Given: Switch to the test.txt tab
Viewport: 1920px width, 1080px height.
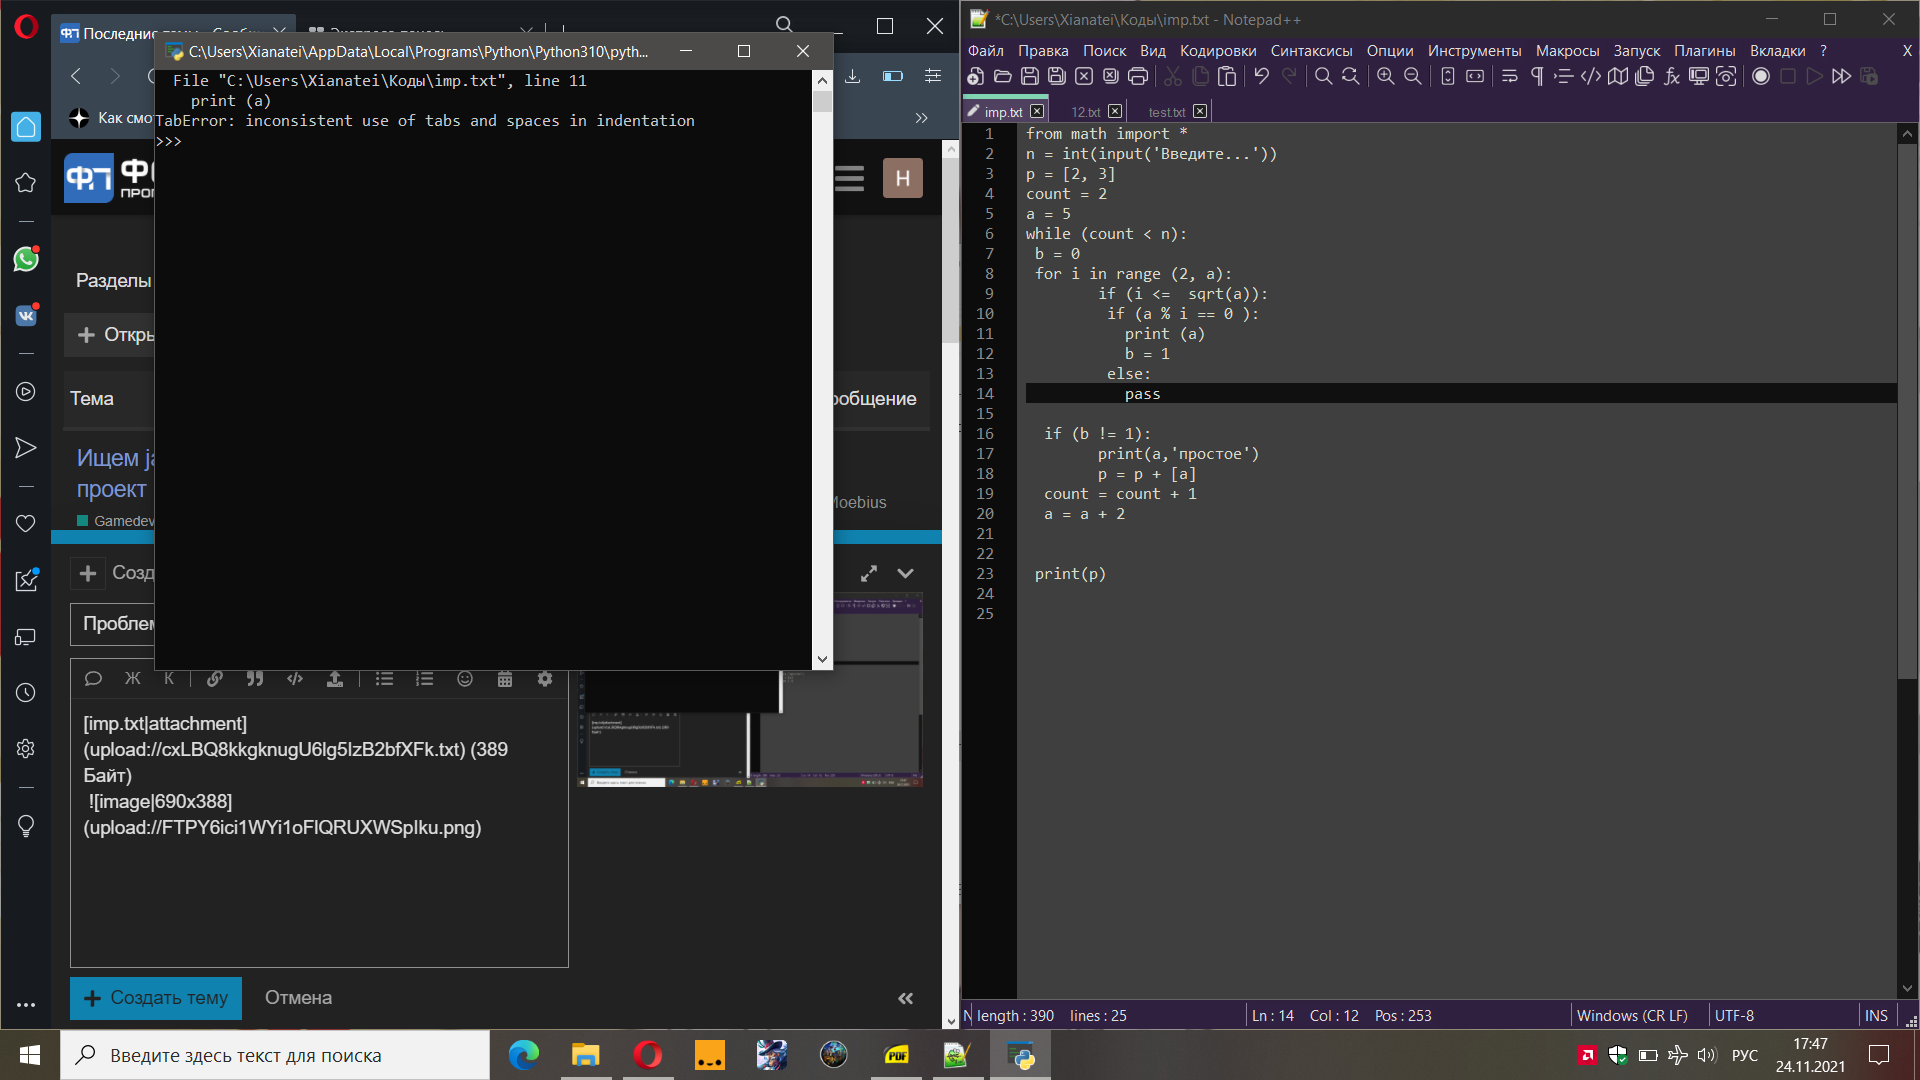Looking at the screenshot, I should pyautogui.click(x=1167, y=112).
